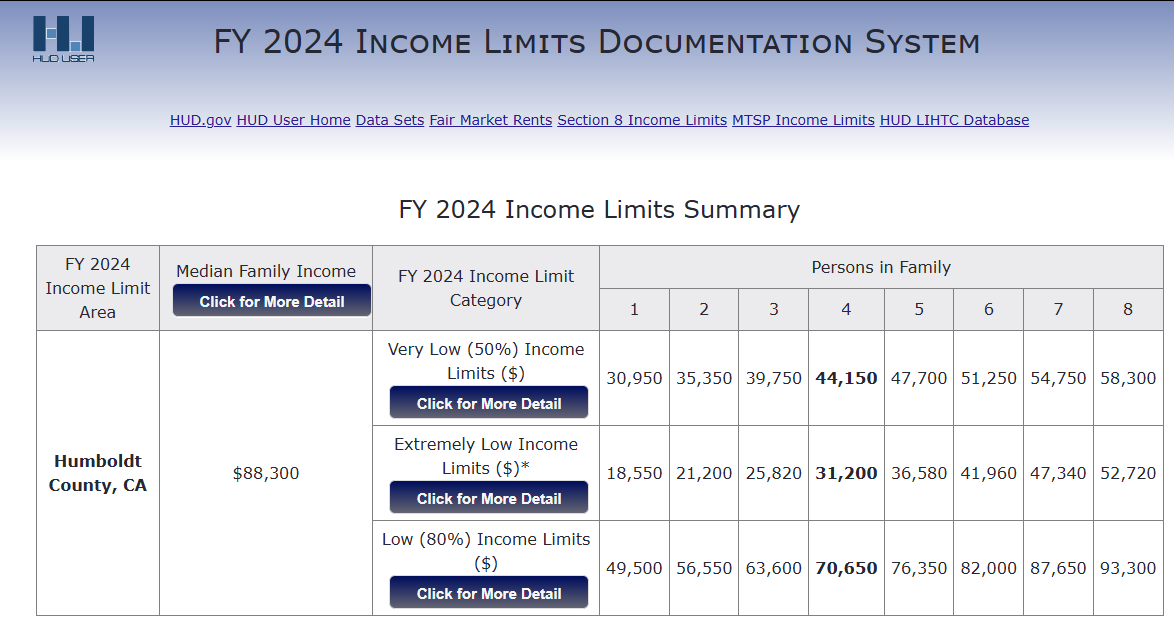The height and width of the screenshot is (622, 1174).
Task: Click the bold 44,150 four-person value
Action: click(x=846, y=378)
